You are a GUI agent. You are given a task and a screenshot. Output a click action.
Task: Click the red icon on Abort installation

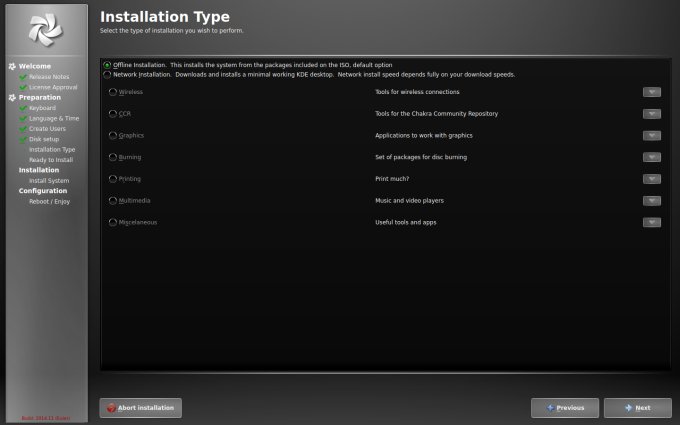coord(111,408)
